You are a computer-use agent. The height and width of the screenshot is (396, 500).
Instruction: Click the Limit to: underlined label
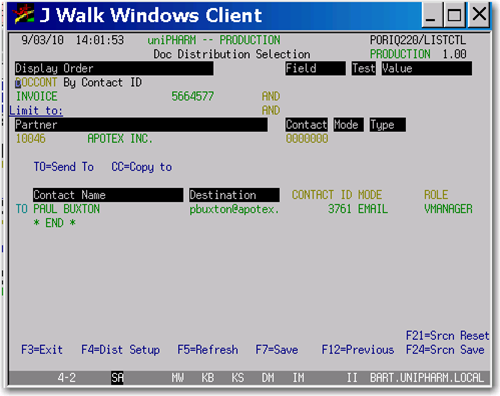tap(36, 110)
